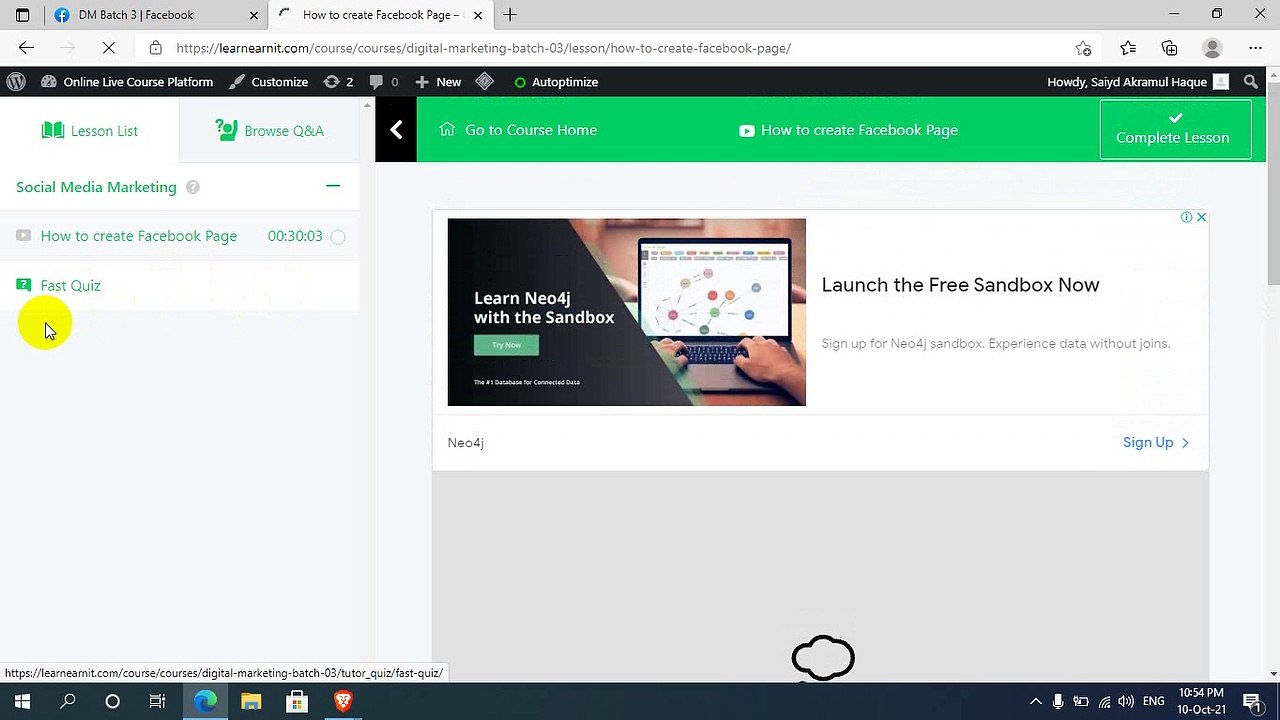Click the Complete Lesson button
This screenshot has width=1280, height=720.
[1175, 129]
